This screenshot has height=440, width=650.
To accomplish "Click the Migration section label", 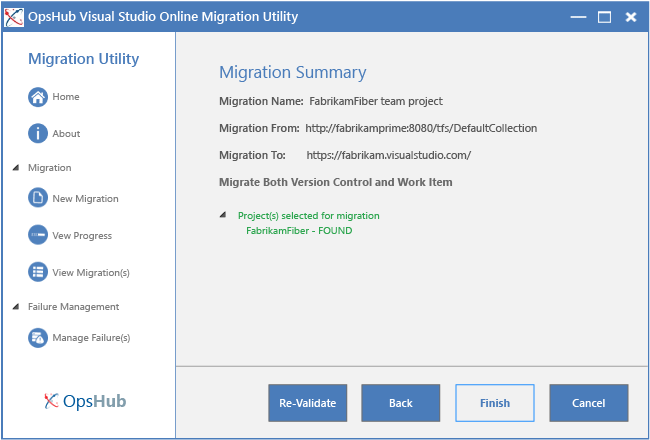I will [50, 168].
